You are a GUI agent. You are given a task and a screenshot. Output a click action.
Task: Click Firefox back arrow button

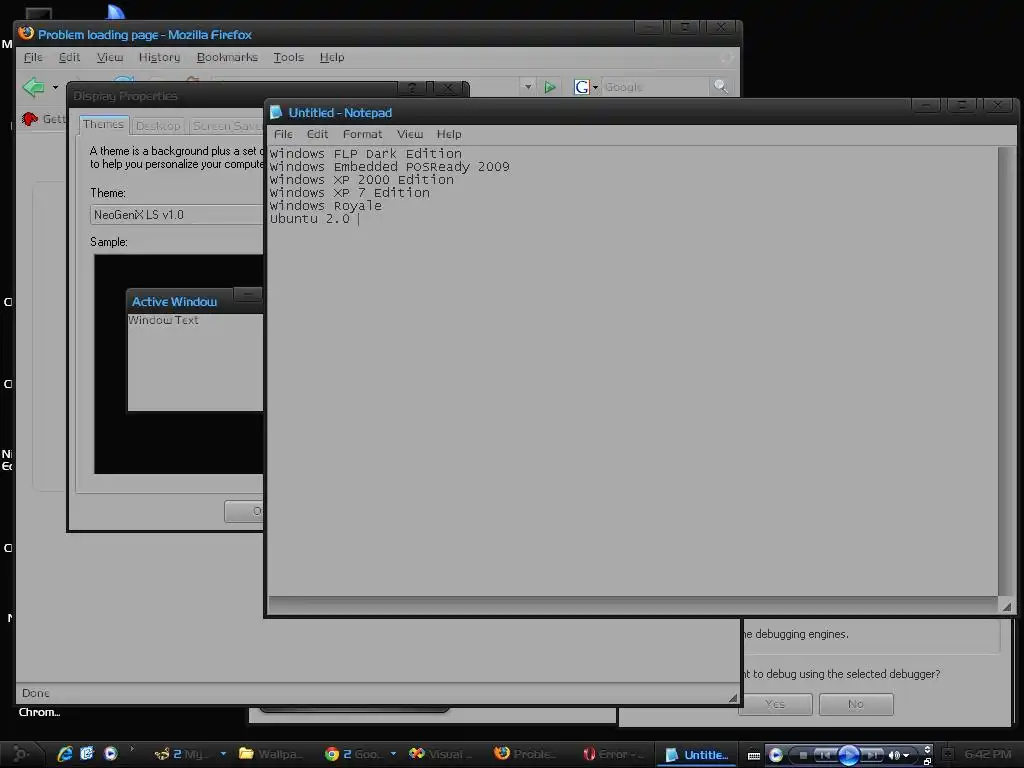[33, 86]
